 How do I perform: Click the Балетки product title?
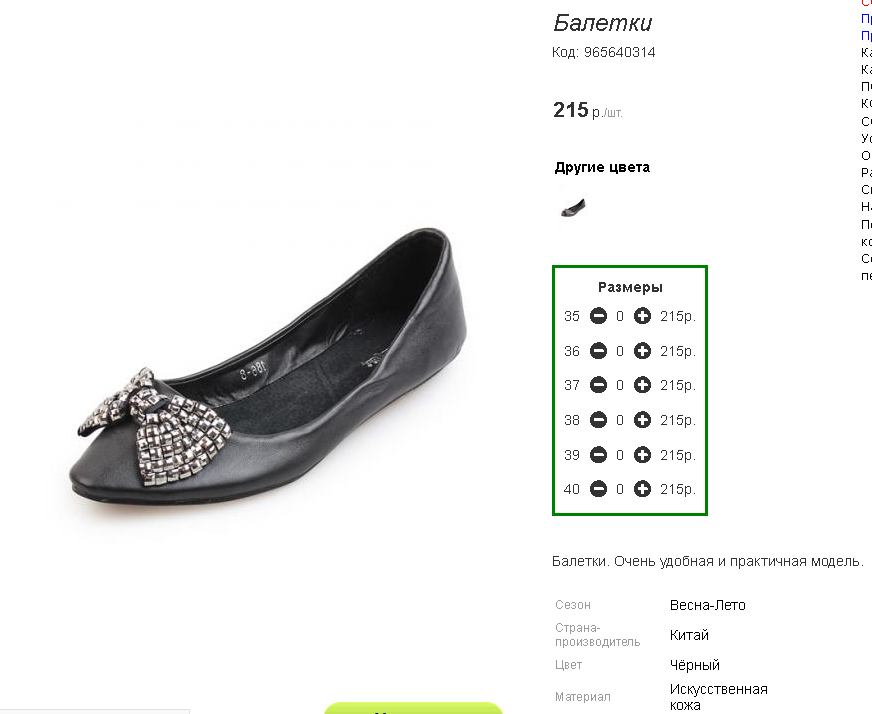click(x=603, y=23)
